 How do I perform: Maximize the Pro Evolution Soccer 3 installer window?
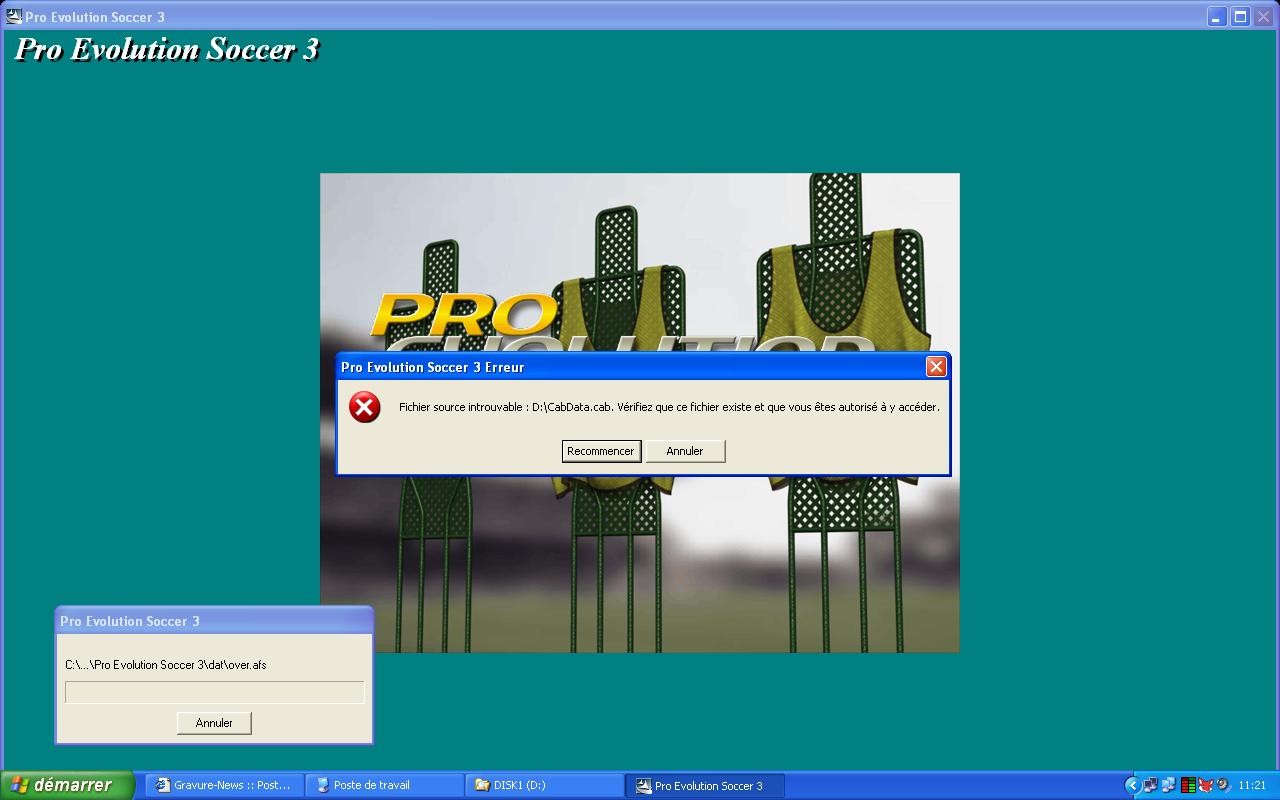point(1240,16)
